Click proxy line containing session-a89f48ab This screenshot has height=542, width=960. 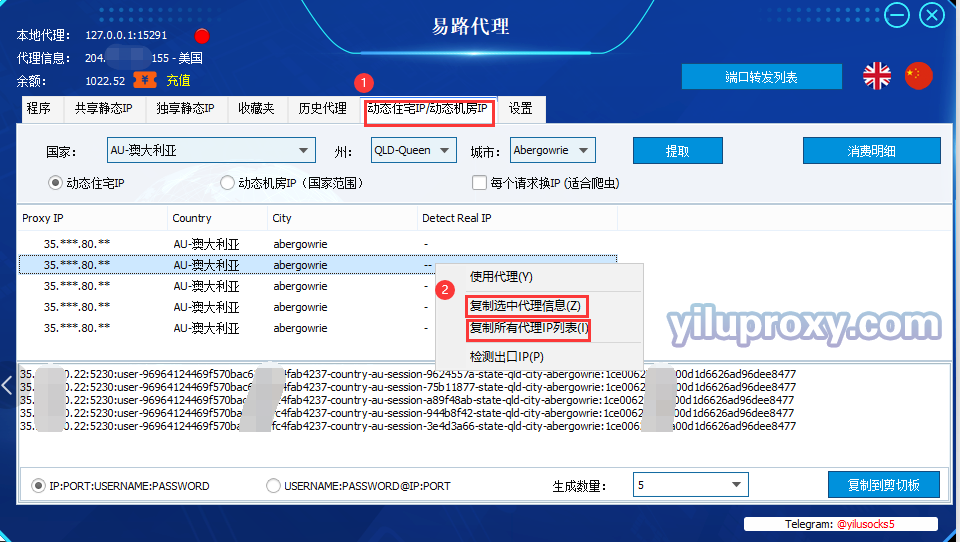(x=407, y=400)
